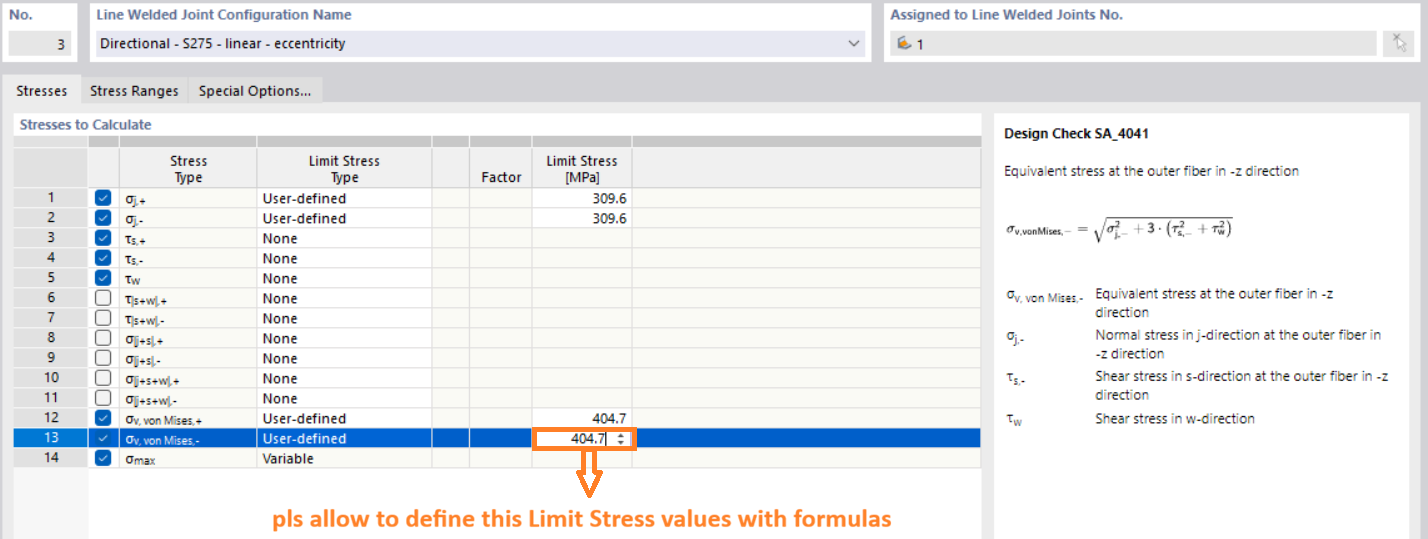Click the stepper arrows in row 13 Limit Stress
1428x539 pixels.
tap(622, 439)
